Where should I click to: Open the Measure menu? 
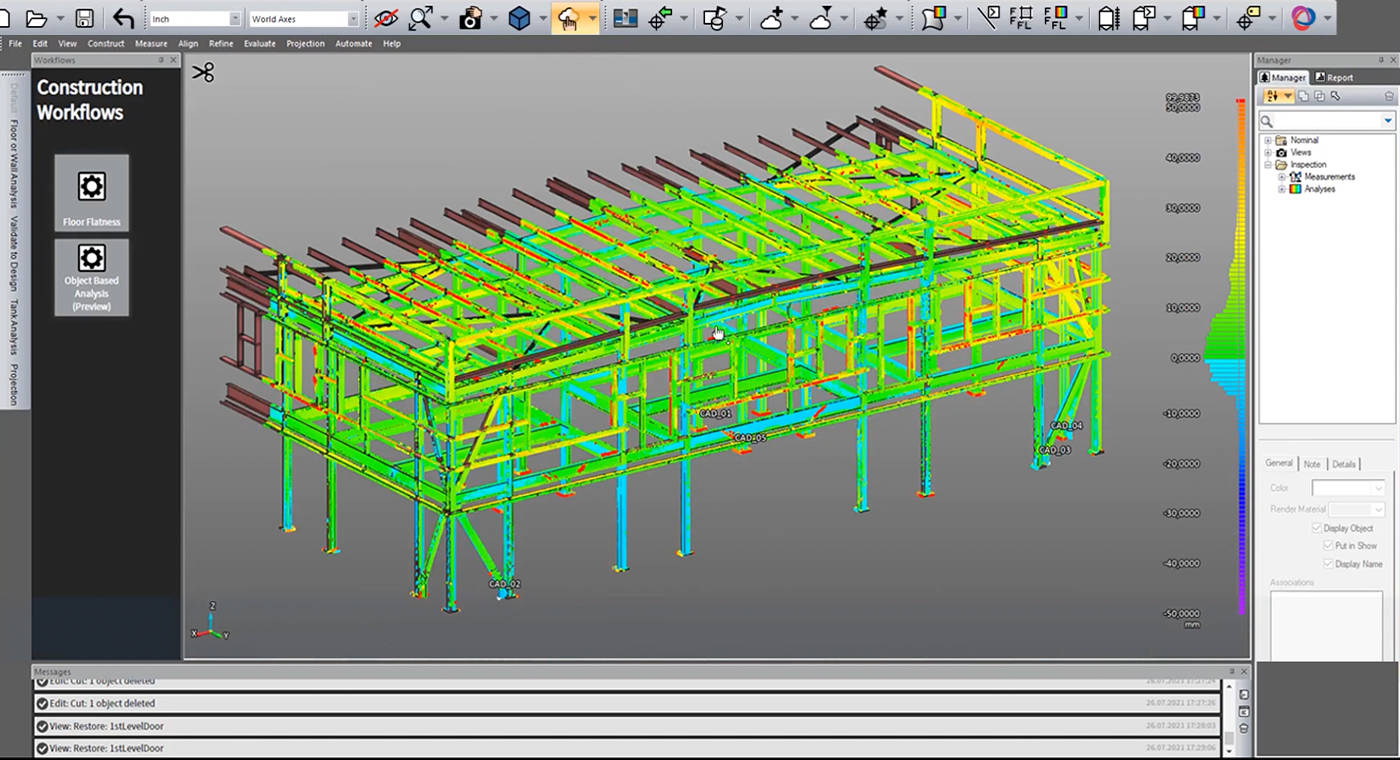point(149,43)
